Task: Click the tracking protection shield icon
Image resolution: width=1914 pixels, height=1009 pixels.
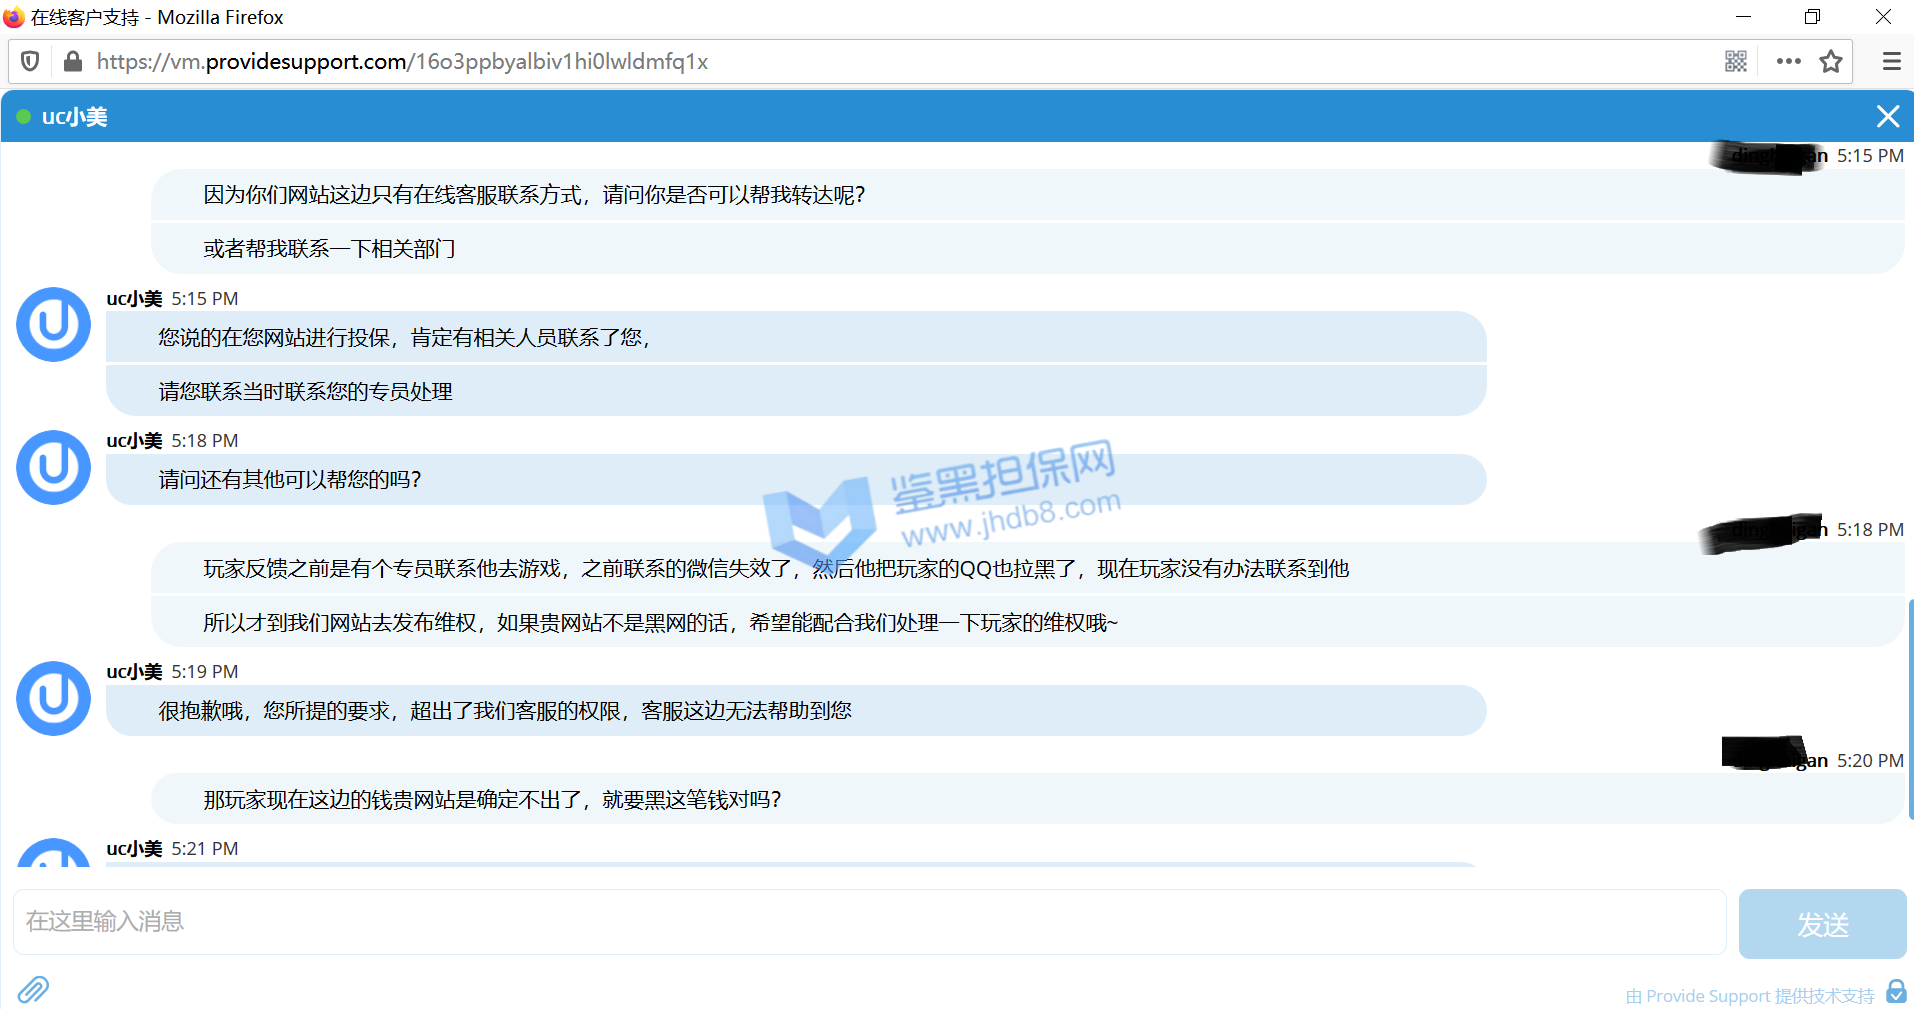Action: click(30, 62)
